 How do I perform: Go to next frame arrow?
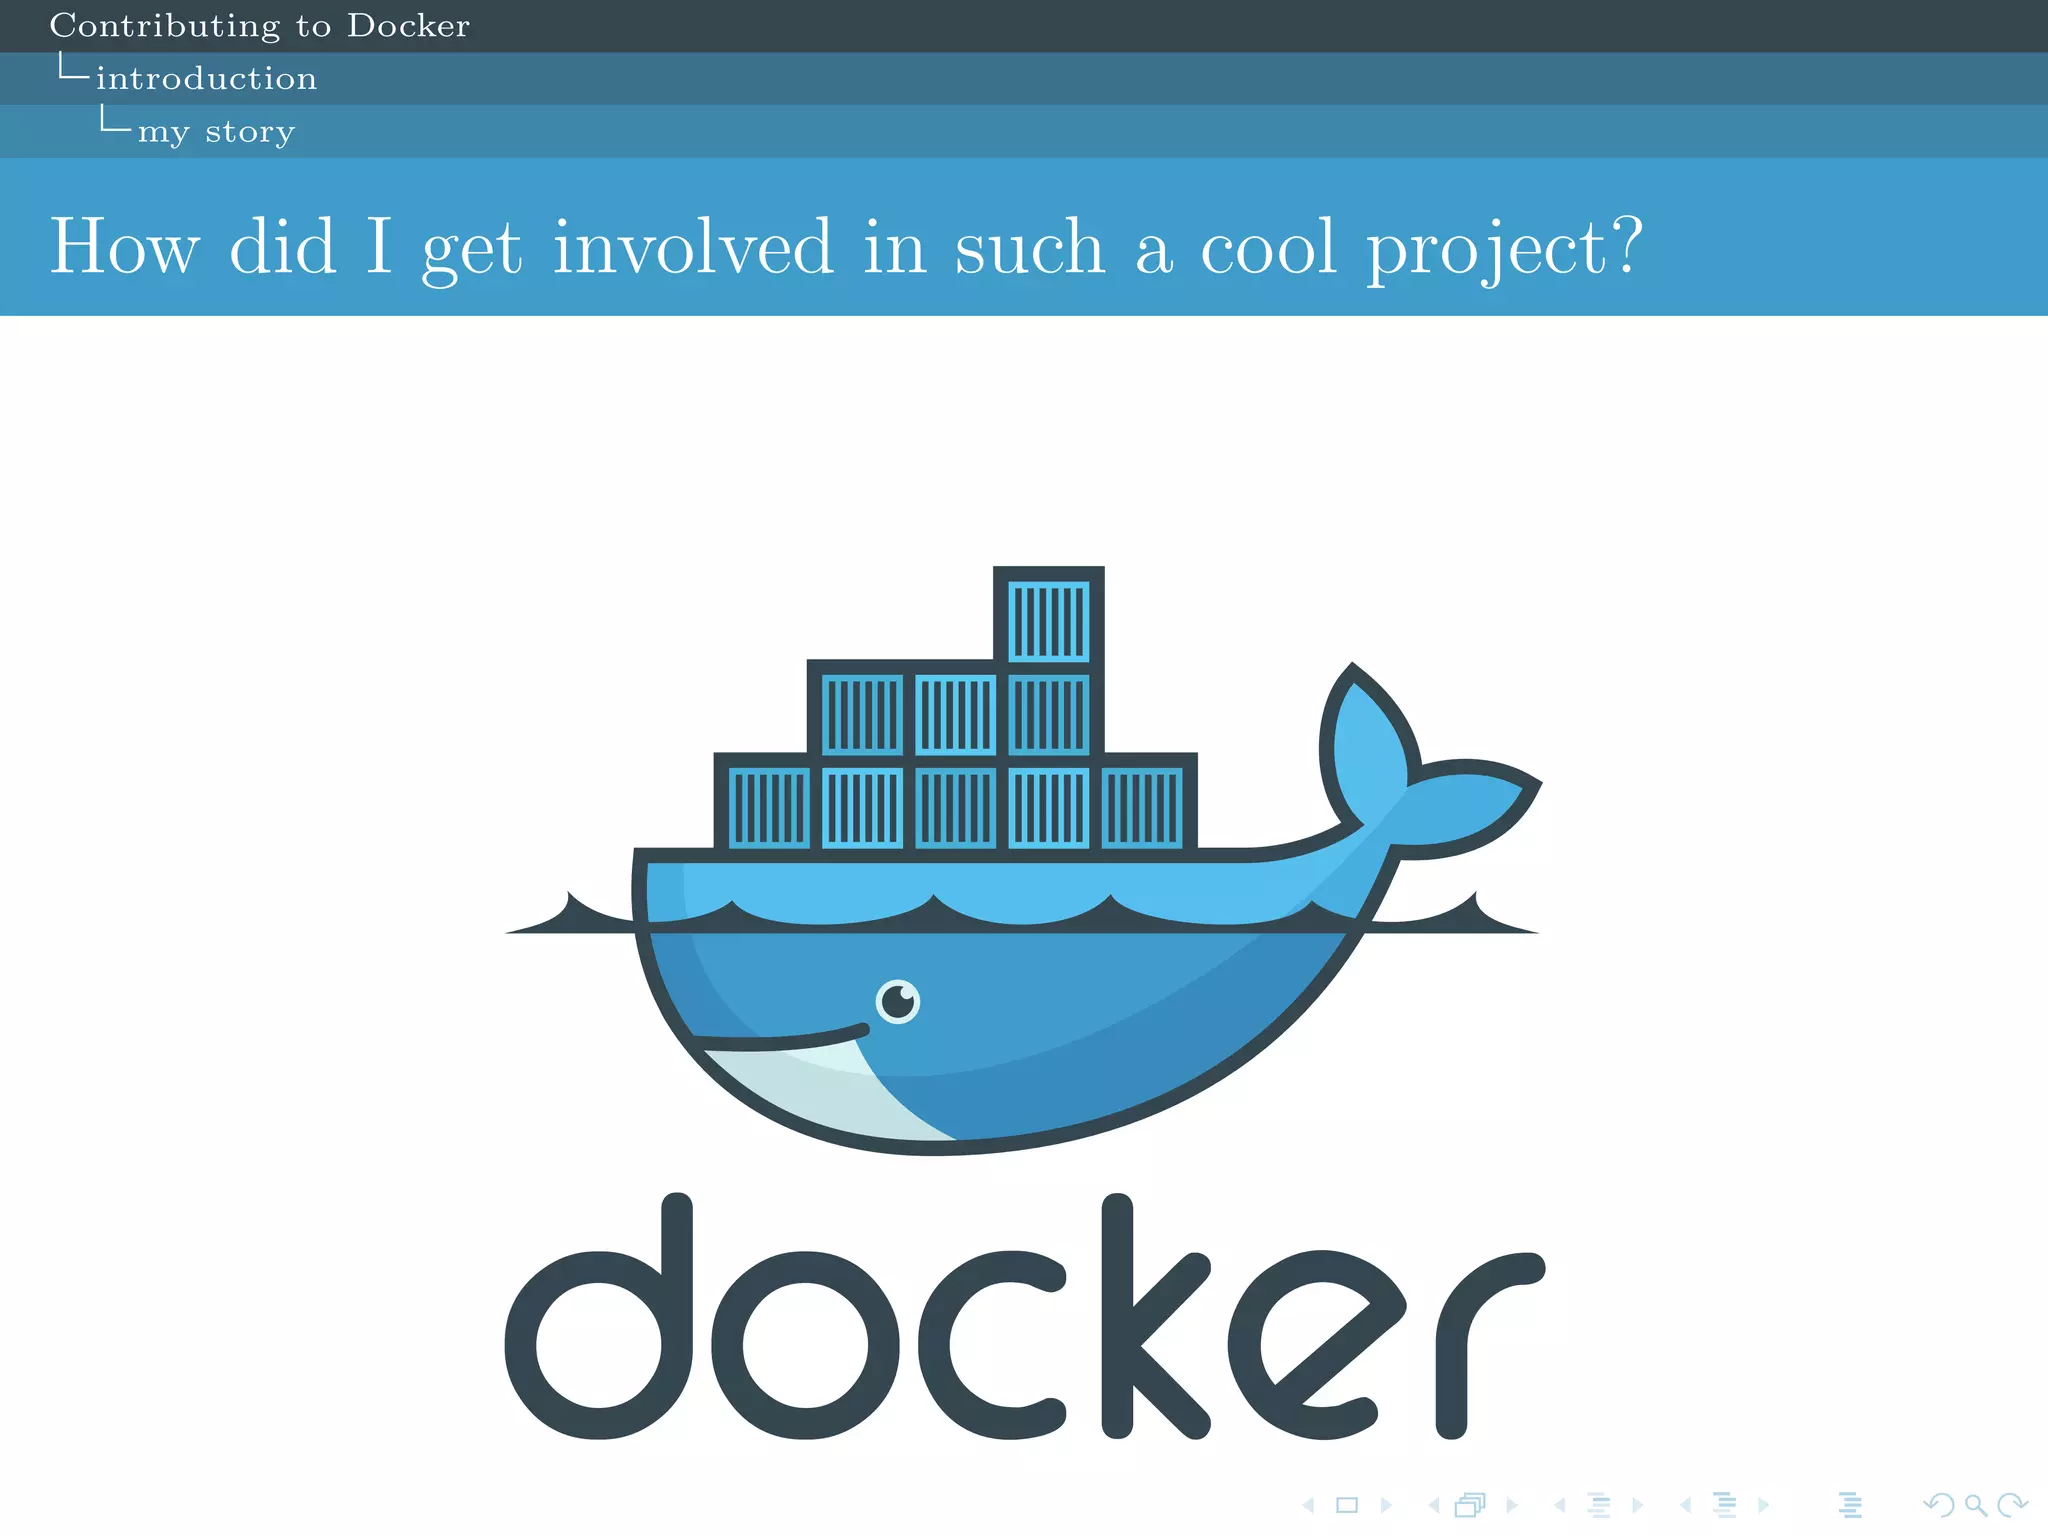(x=1512, y=1505)
